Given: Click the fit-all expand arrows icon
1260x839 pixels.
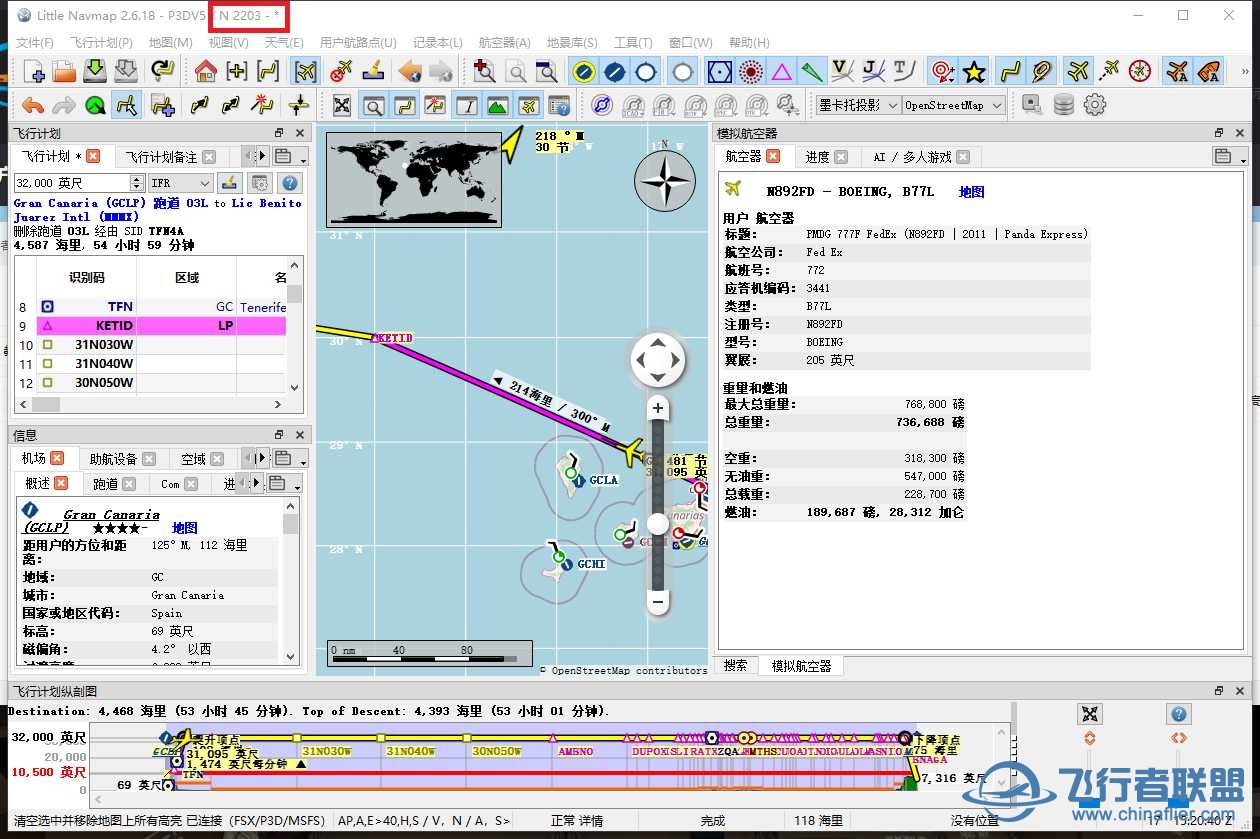Looking at the screenshot, I should (342, 105).
